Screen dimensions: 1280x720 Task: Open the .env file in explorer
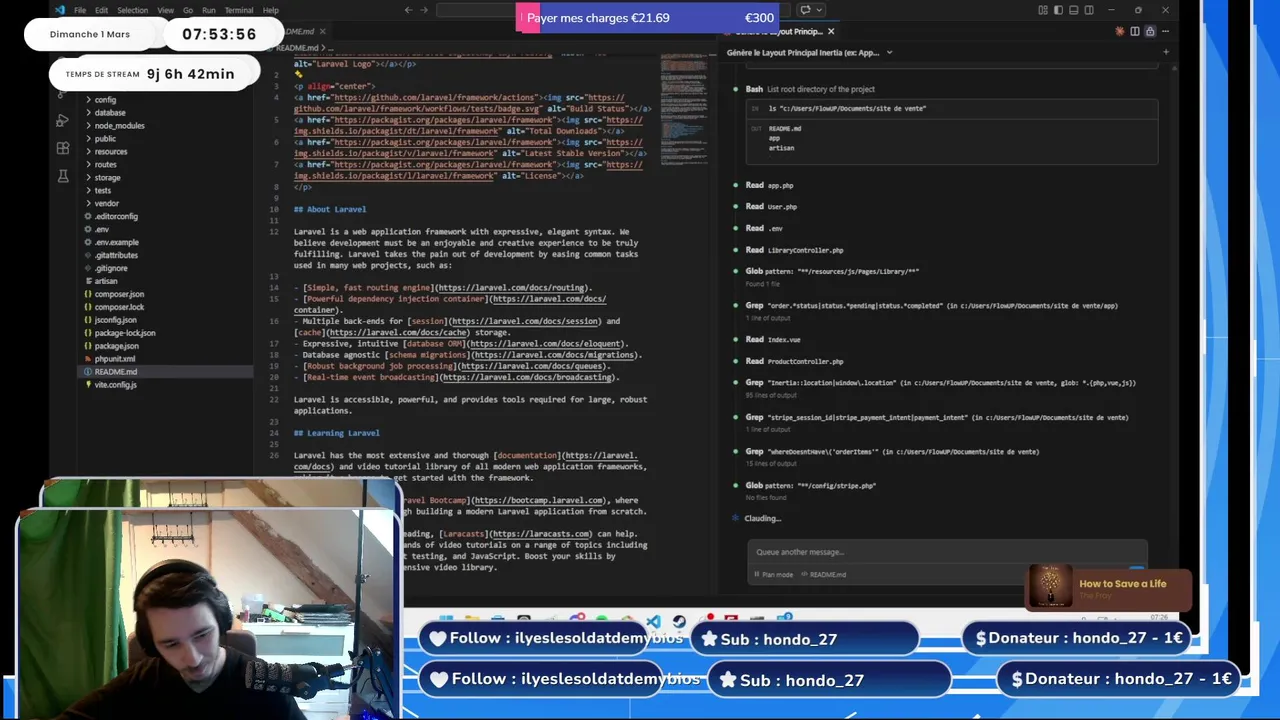[101, 230]
